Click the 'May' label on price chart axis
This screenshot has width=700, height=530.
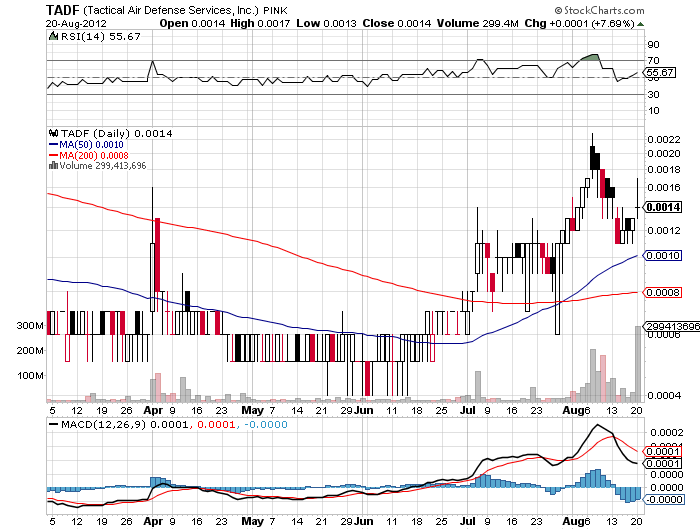click(253, 410)
